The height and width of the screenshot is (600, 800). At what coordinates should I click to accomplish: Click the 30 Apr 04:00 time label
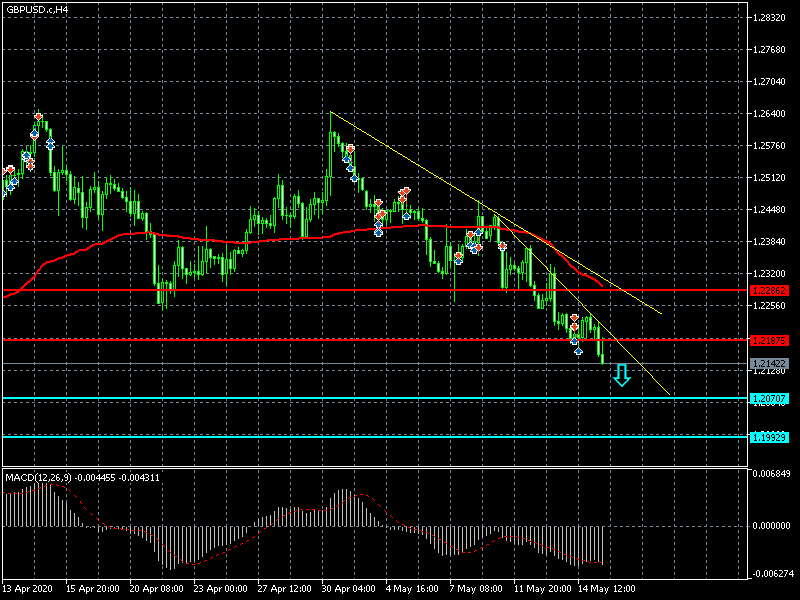(x=348, y=590)
